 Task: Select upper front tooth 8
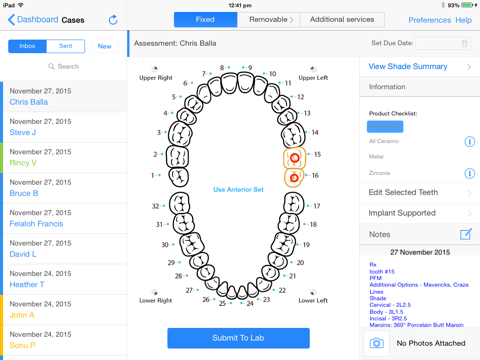[229, 83]
